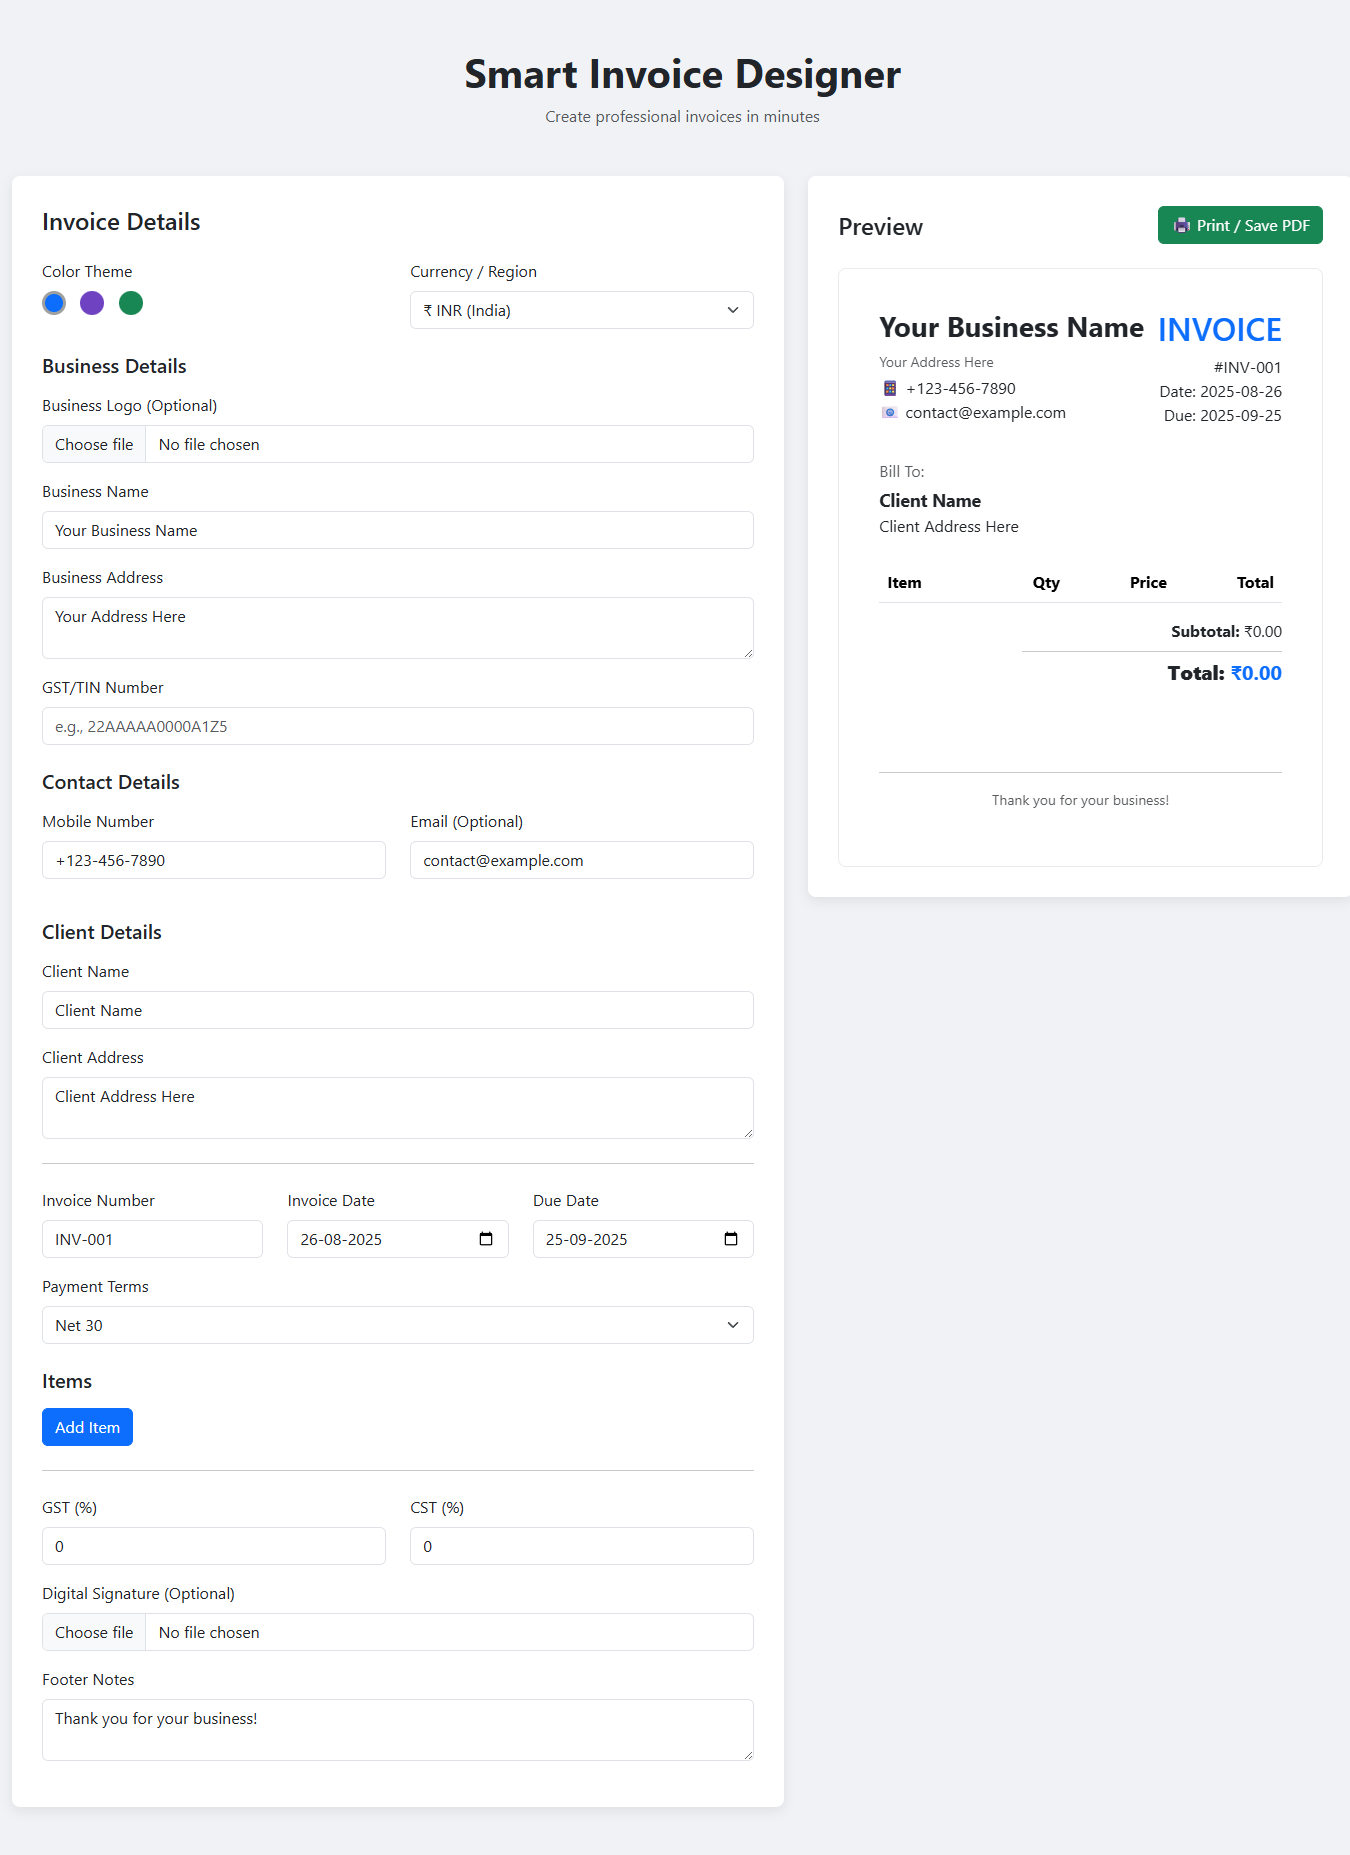Click 'Subtotal: ₹0.00' in preview

[1226, 631]
